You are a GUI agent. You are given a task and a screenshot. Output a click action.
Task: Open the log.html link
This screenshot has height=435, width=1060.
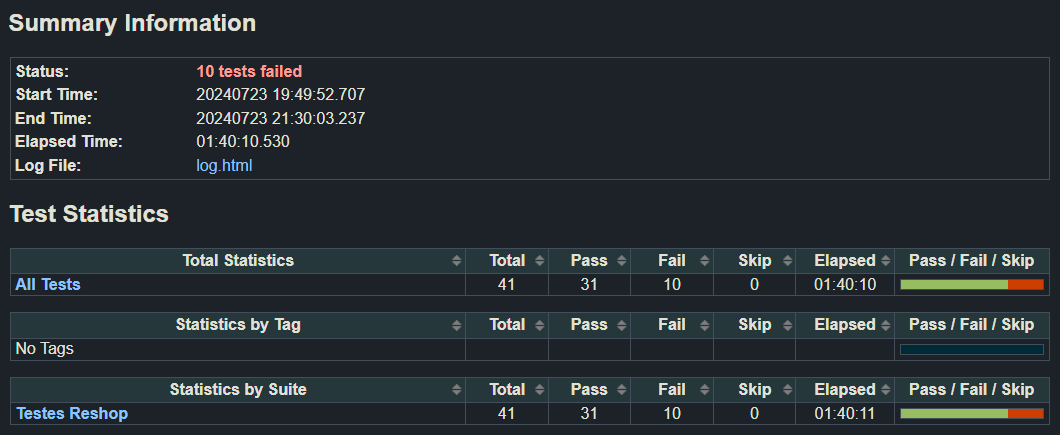tap(224, 165)
